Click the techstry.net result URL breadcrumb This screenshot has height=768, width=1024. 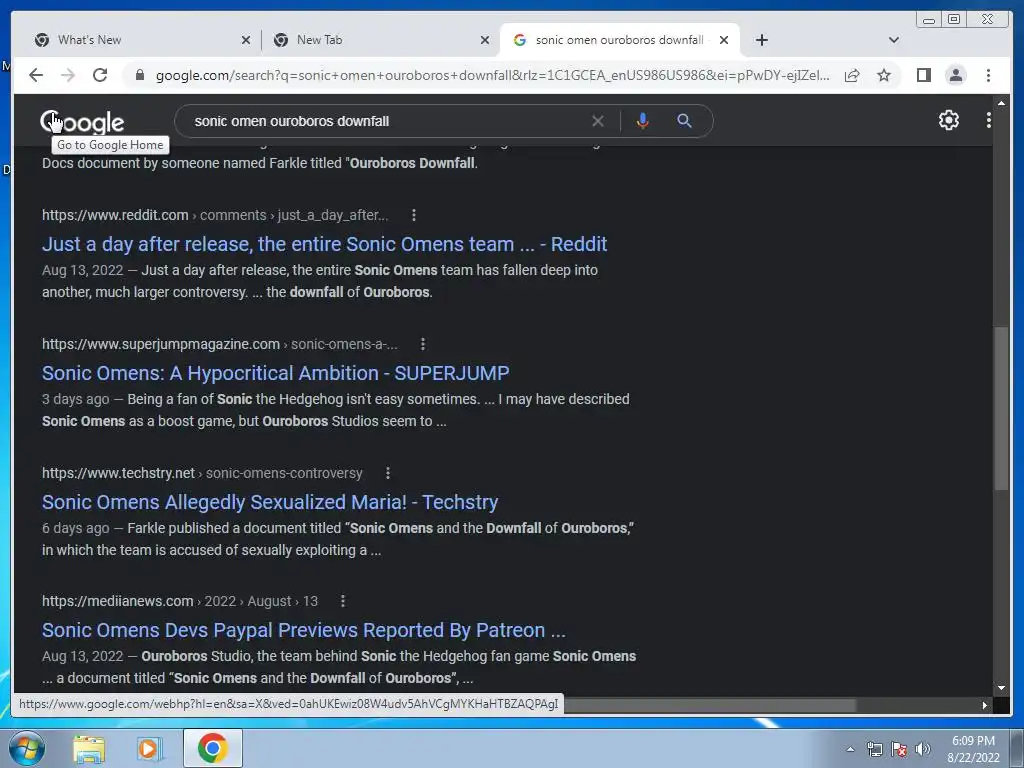point(202,473)
